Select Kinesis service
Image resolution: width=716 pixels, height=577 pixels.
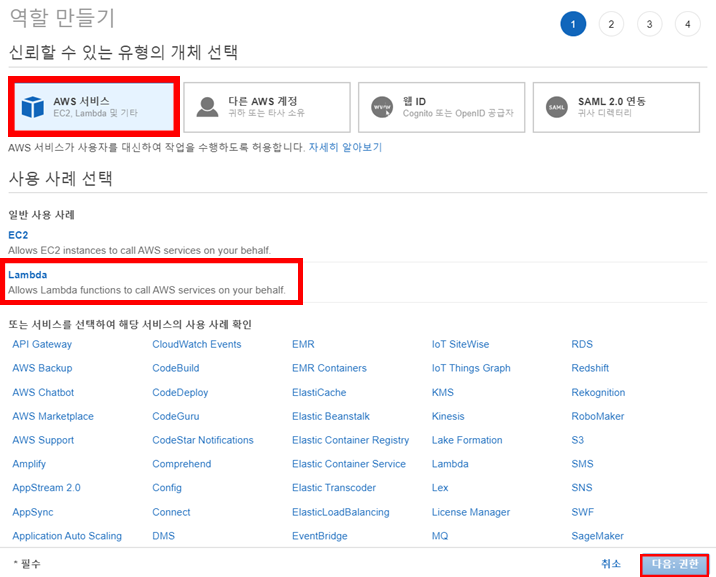point(448,416)
